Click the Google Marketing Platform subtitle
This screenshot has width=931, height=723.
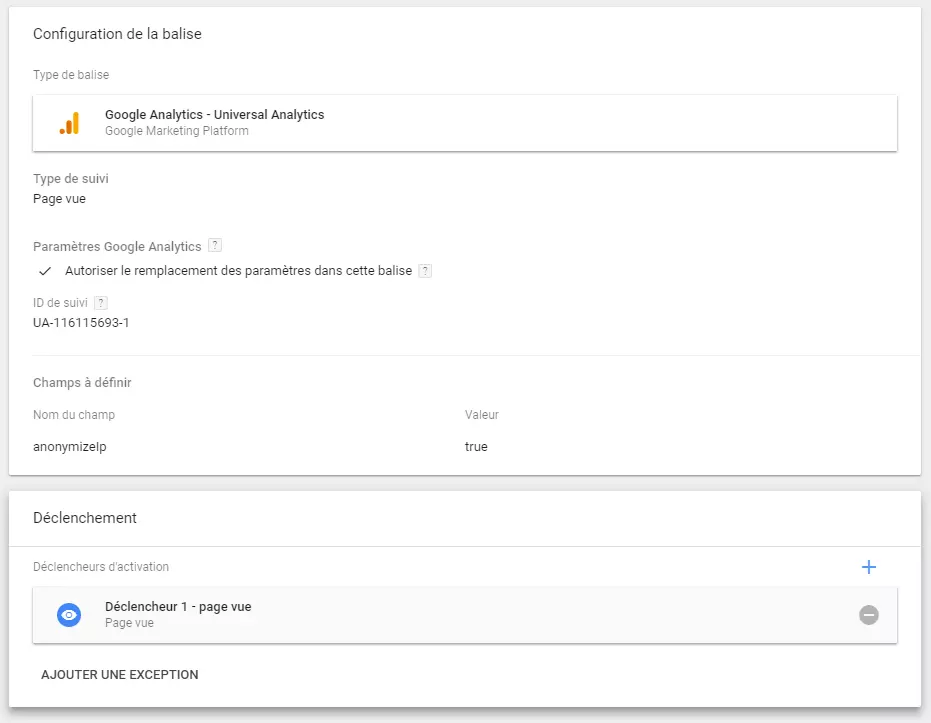[177, 131]
